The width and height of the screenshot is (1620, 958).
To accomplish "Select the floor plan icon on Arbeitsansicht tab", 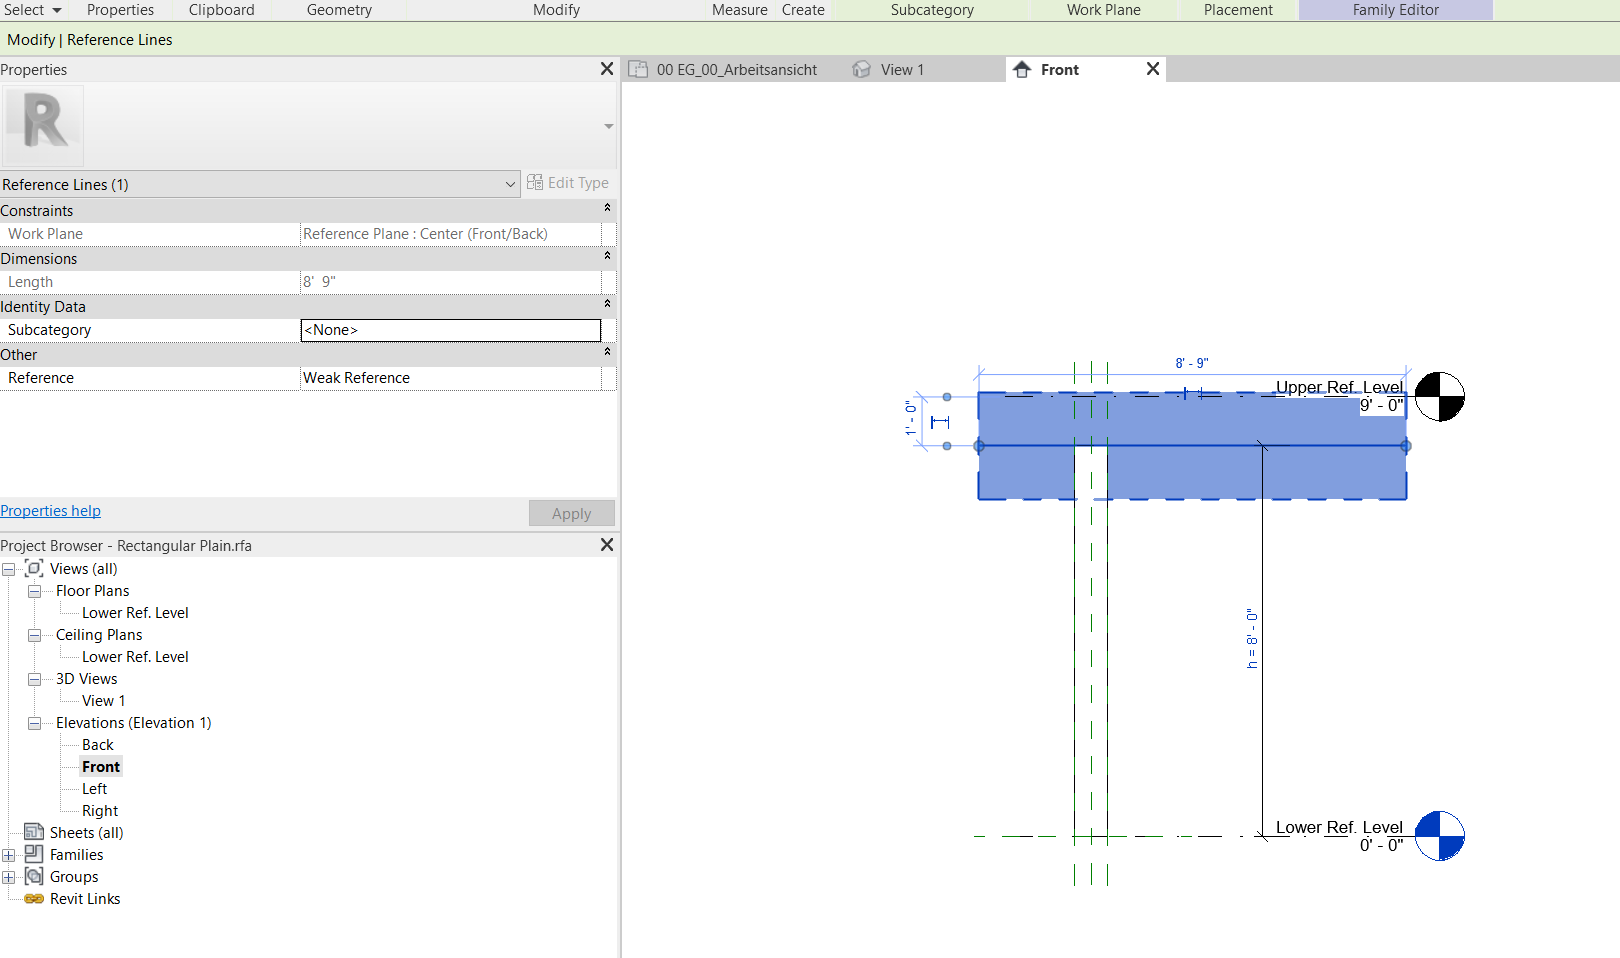I will click(x=638, y=69).
